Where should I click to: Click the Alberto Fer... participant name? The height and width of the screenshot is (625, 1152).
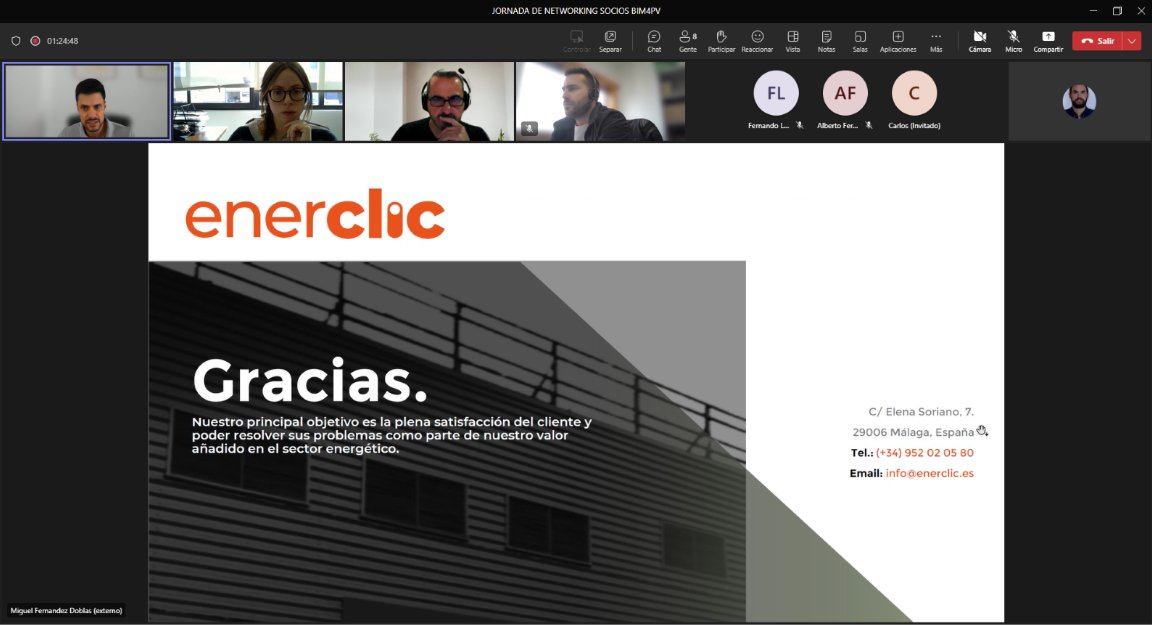[838, 126]
